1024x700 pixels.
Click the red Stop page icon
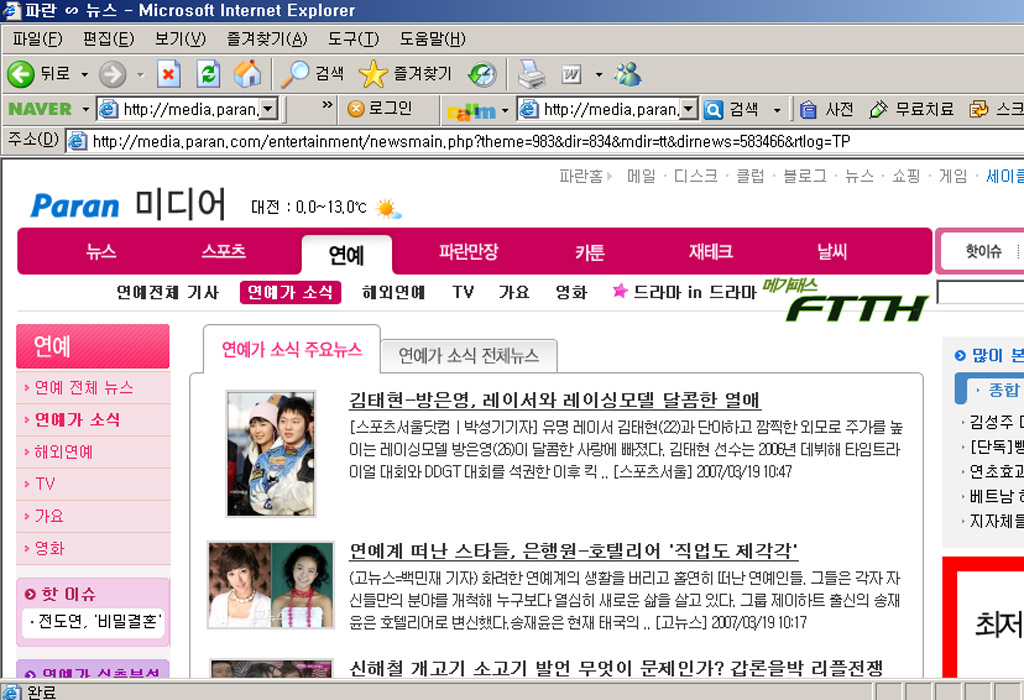click(x=168, y=74)
